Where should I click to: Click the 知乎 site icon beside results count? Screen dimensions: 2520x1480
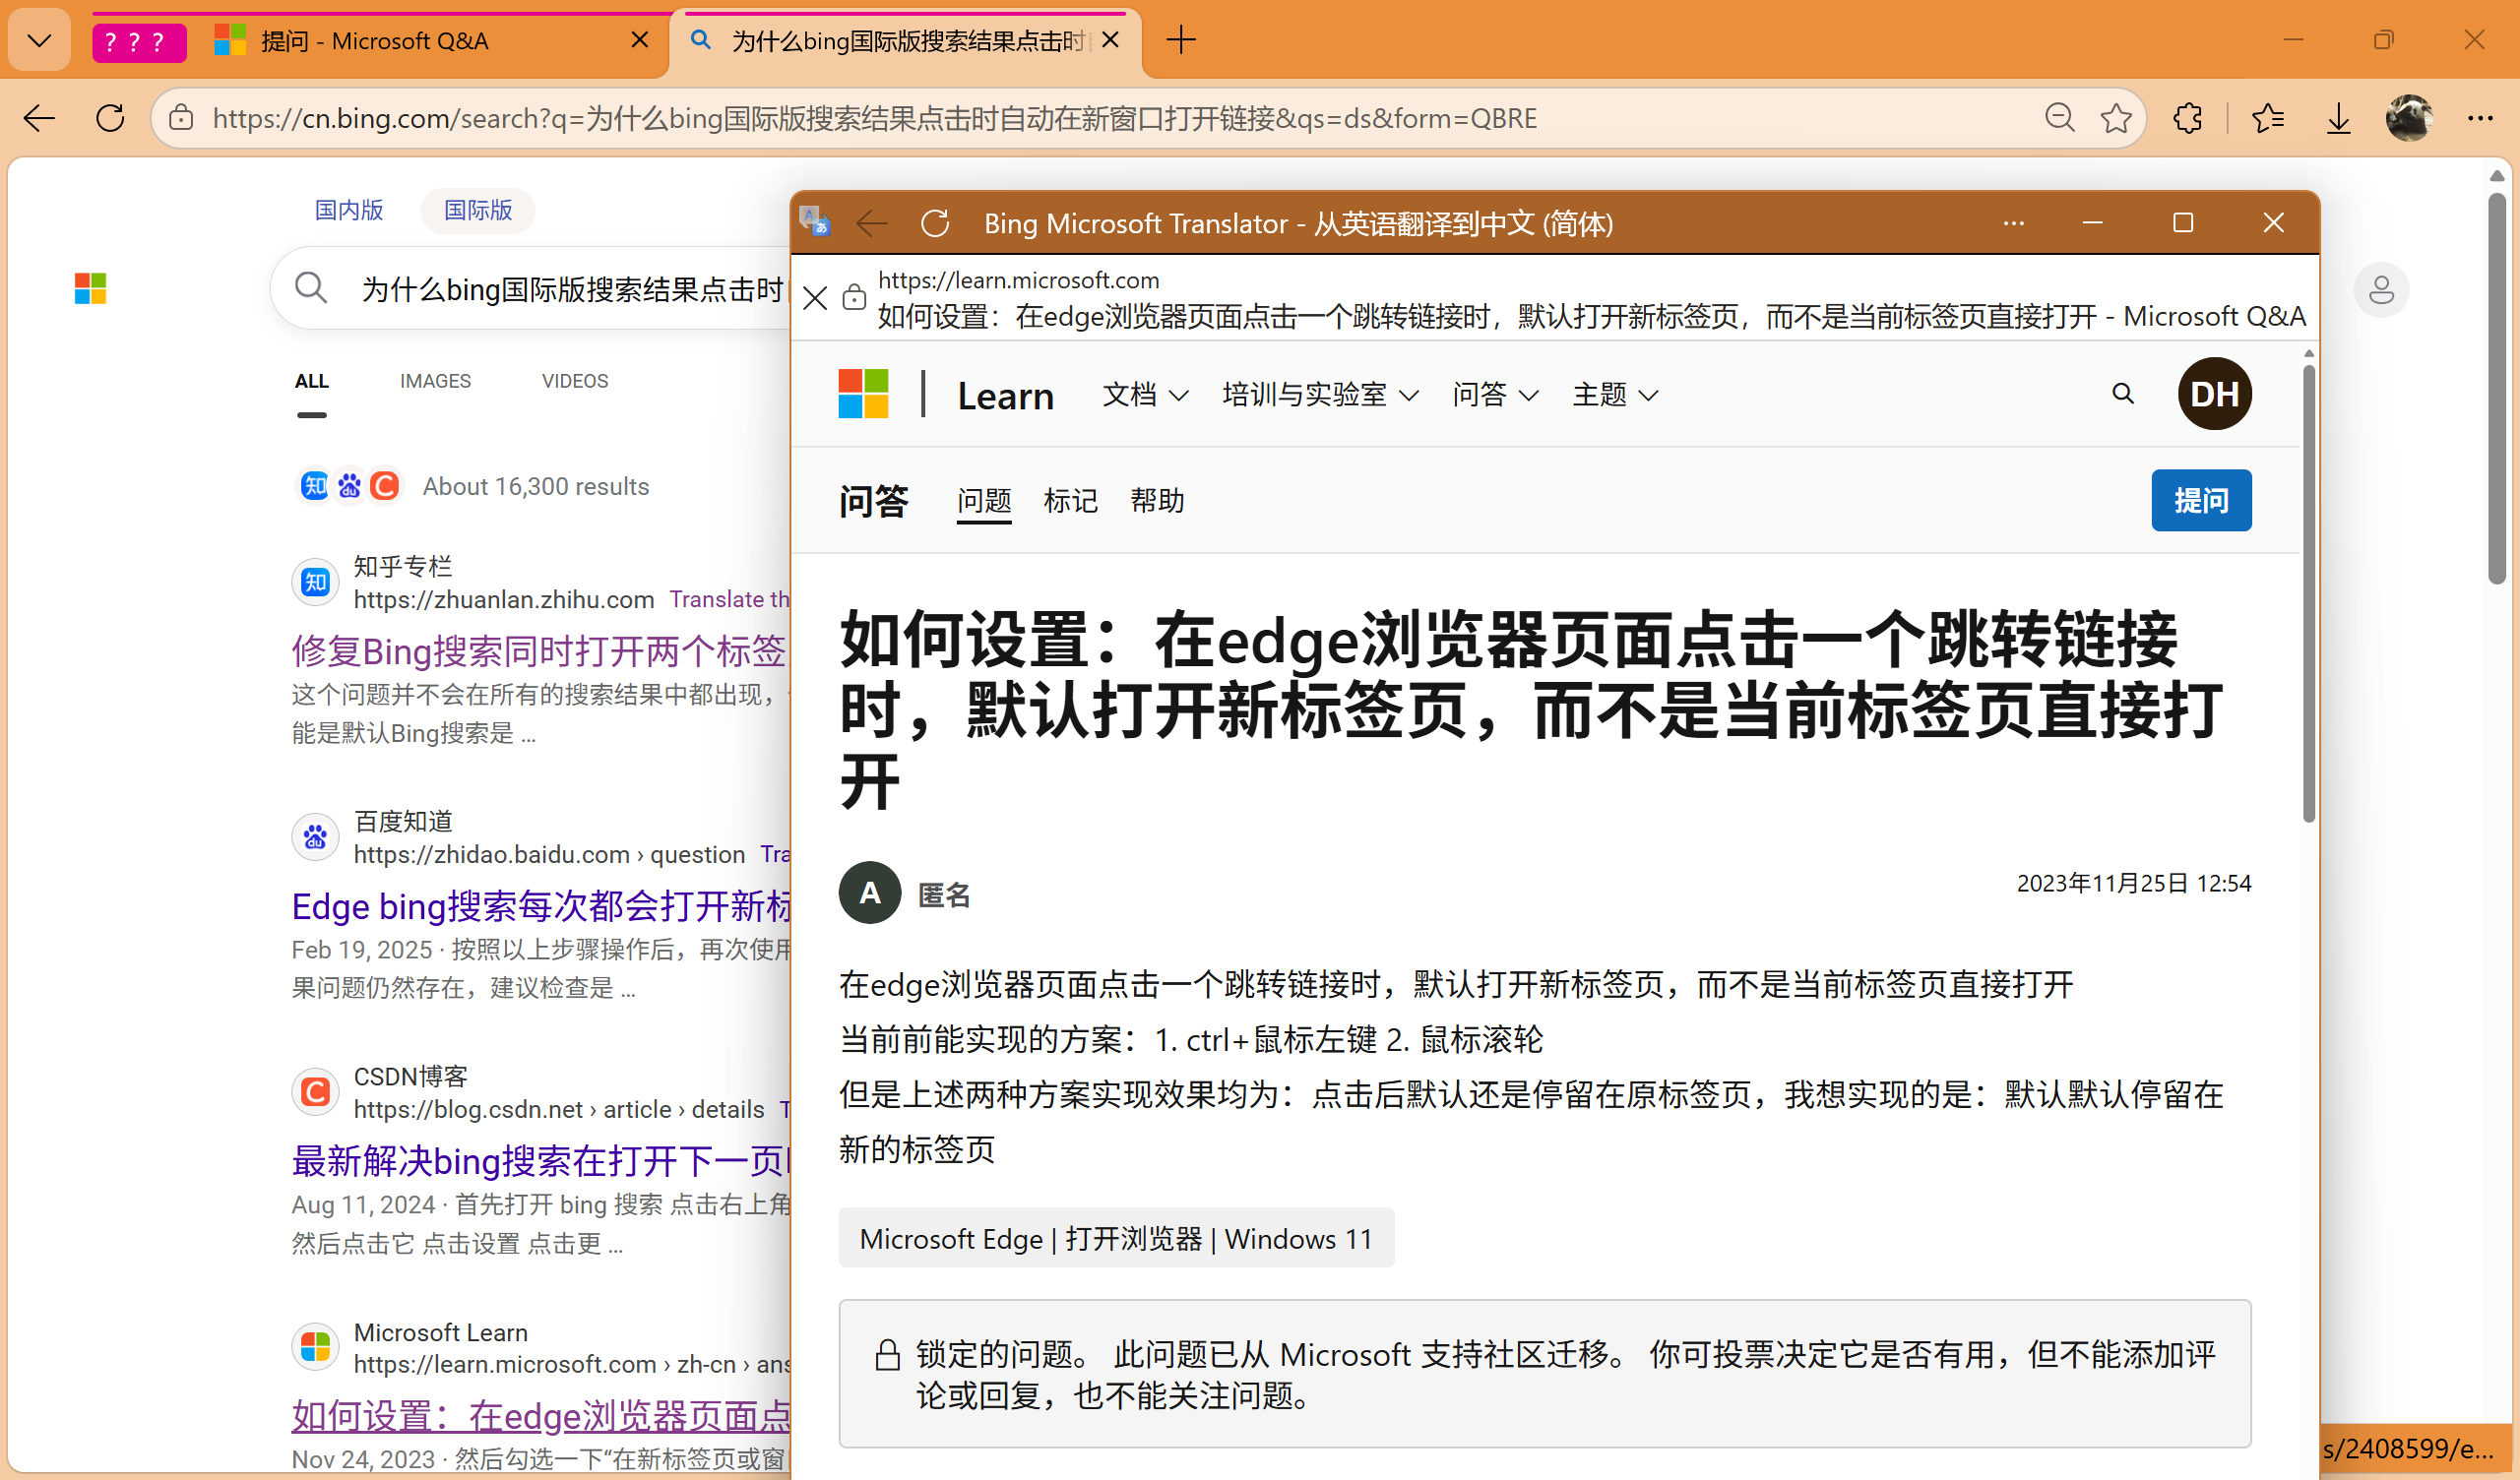[315, 486]
